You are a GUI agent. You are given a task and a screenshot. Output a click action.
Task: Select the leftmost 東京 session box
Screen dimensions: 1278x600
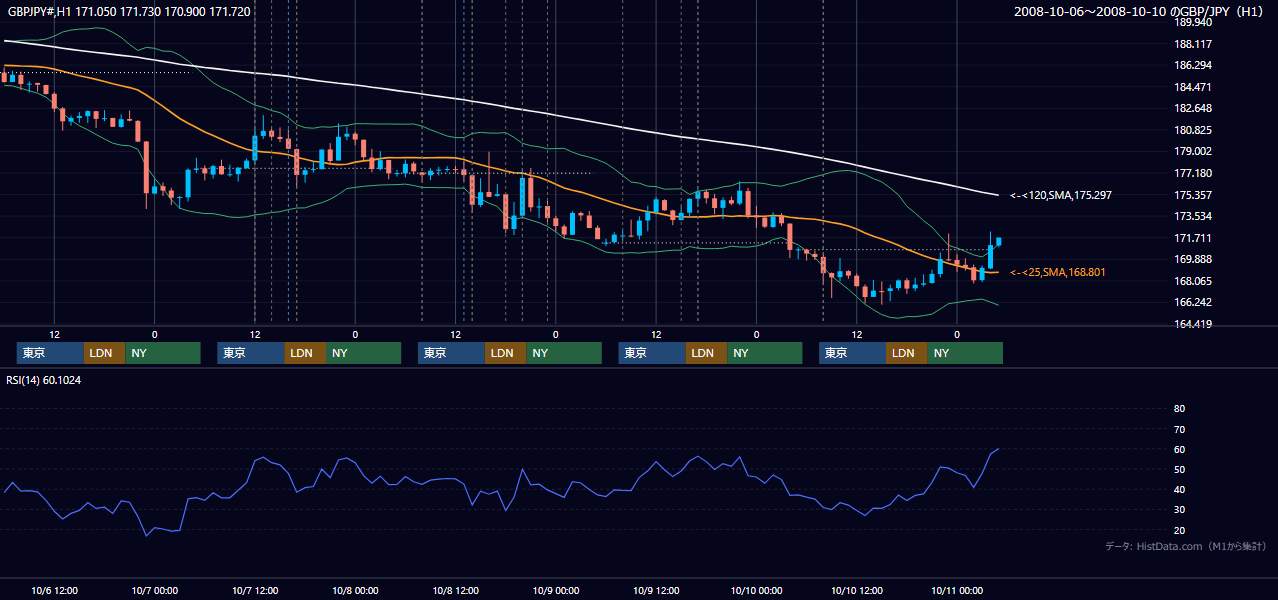[x=50, y=353]
